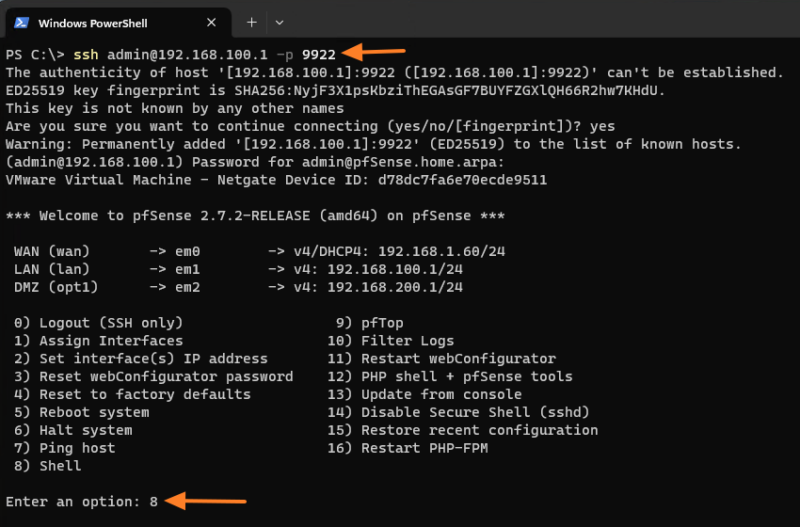Click "11) Restart webConfigurator" entry
800x527 pixels.
pos(441,359)
